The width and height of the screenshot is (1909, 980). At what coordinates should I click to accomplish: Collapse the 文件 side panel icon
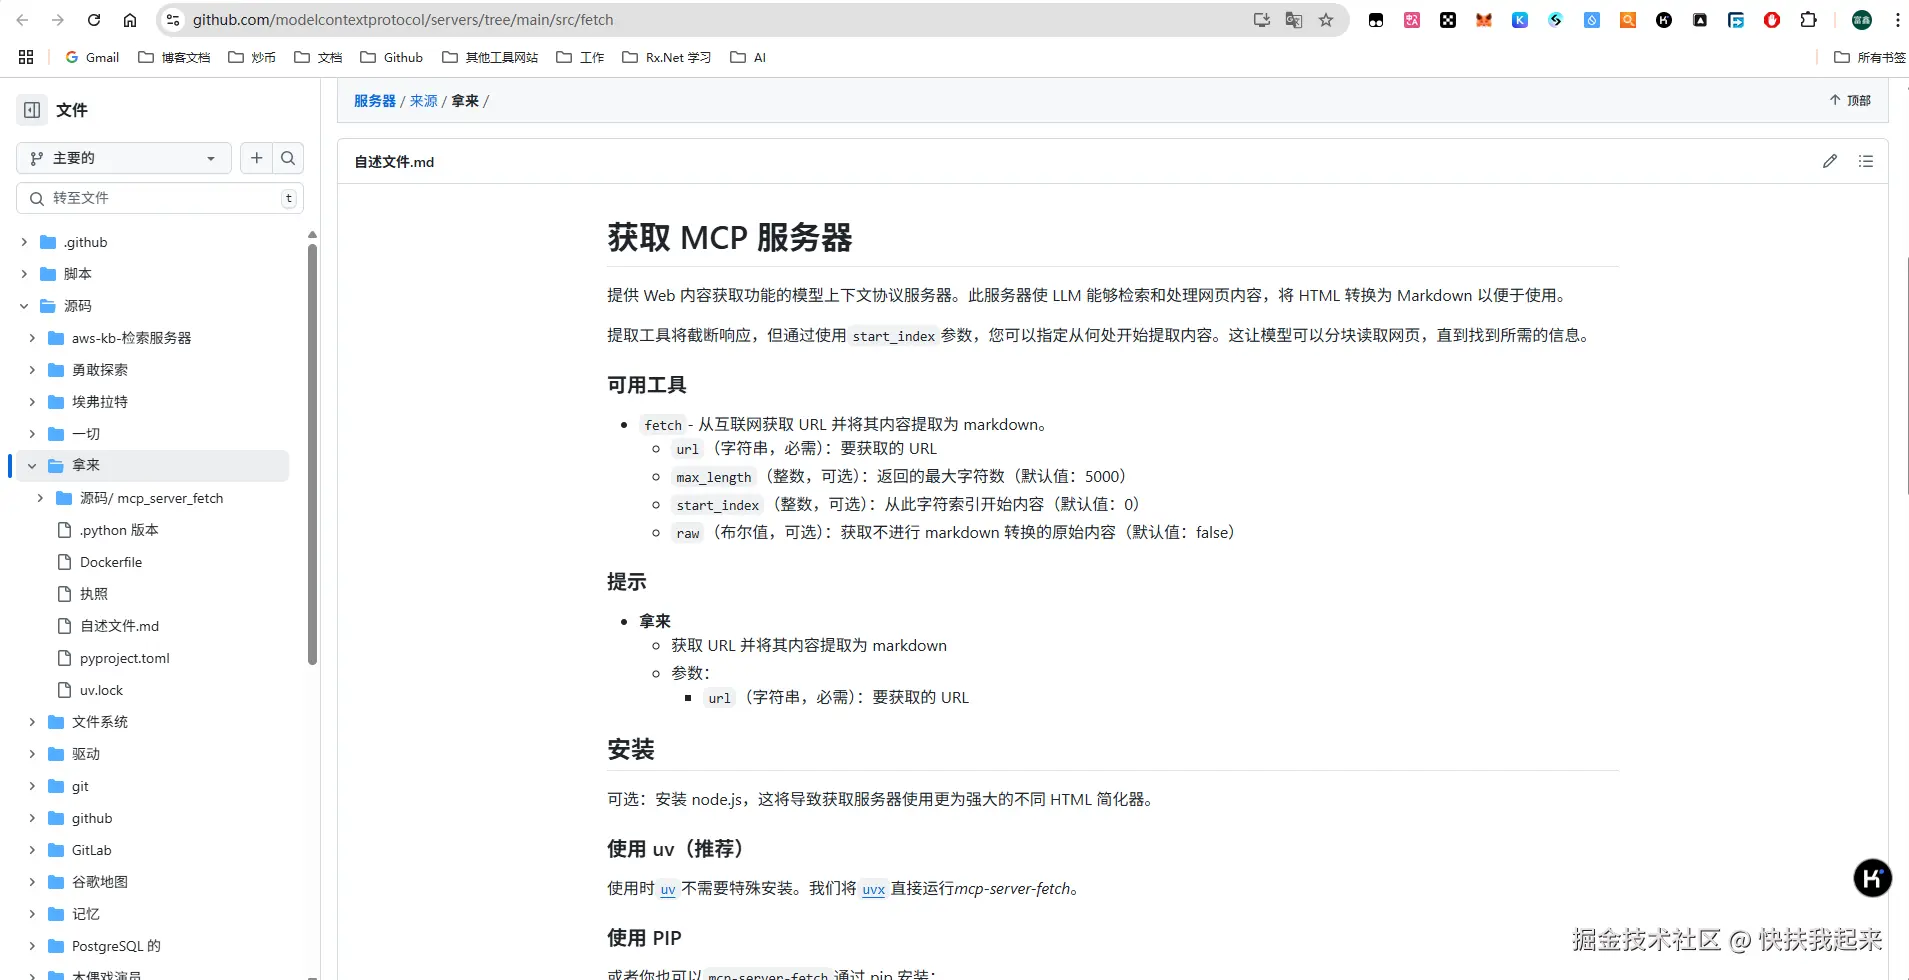(x=32, y=110)
